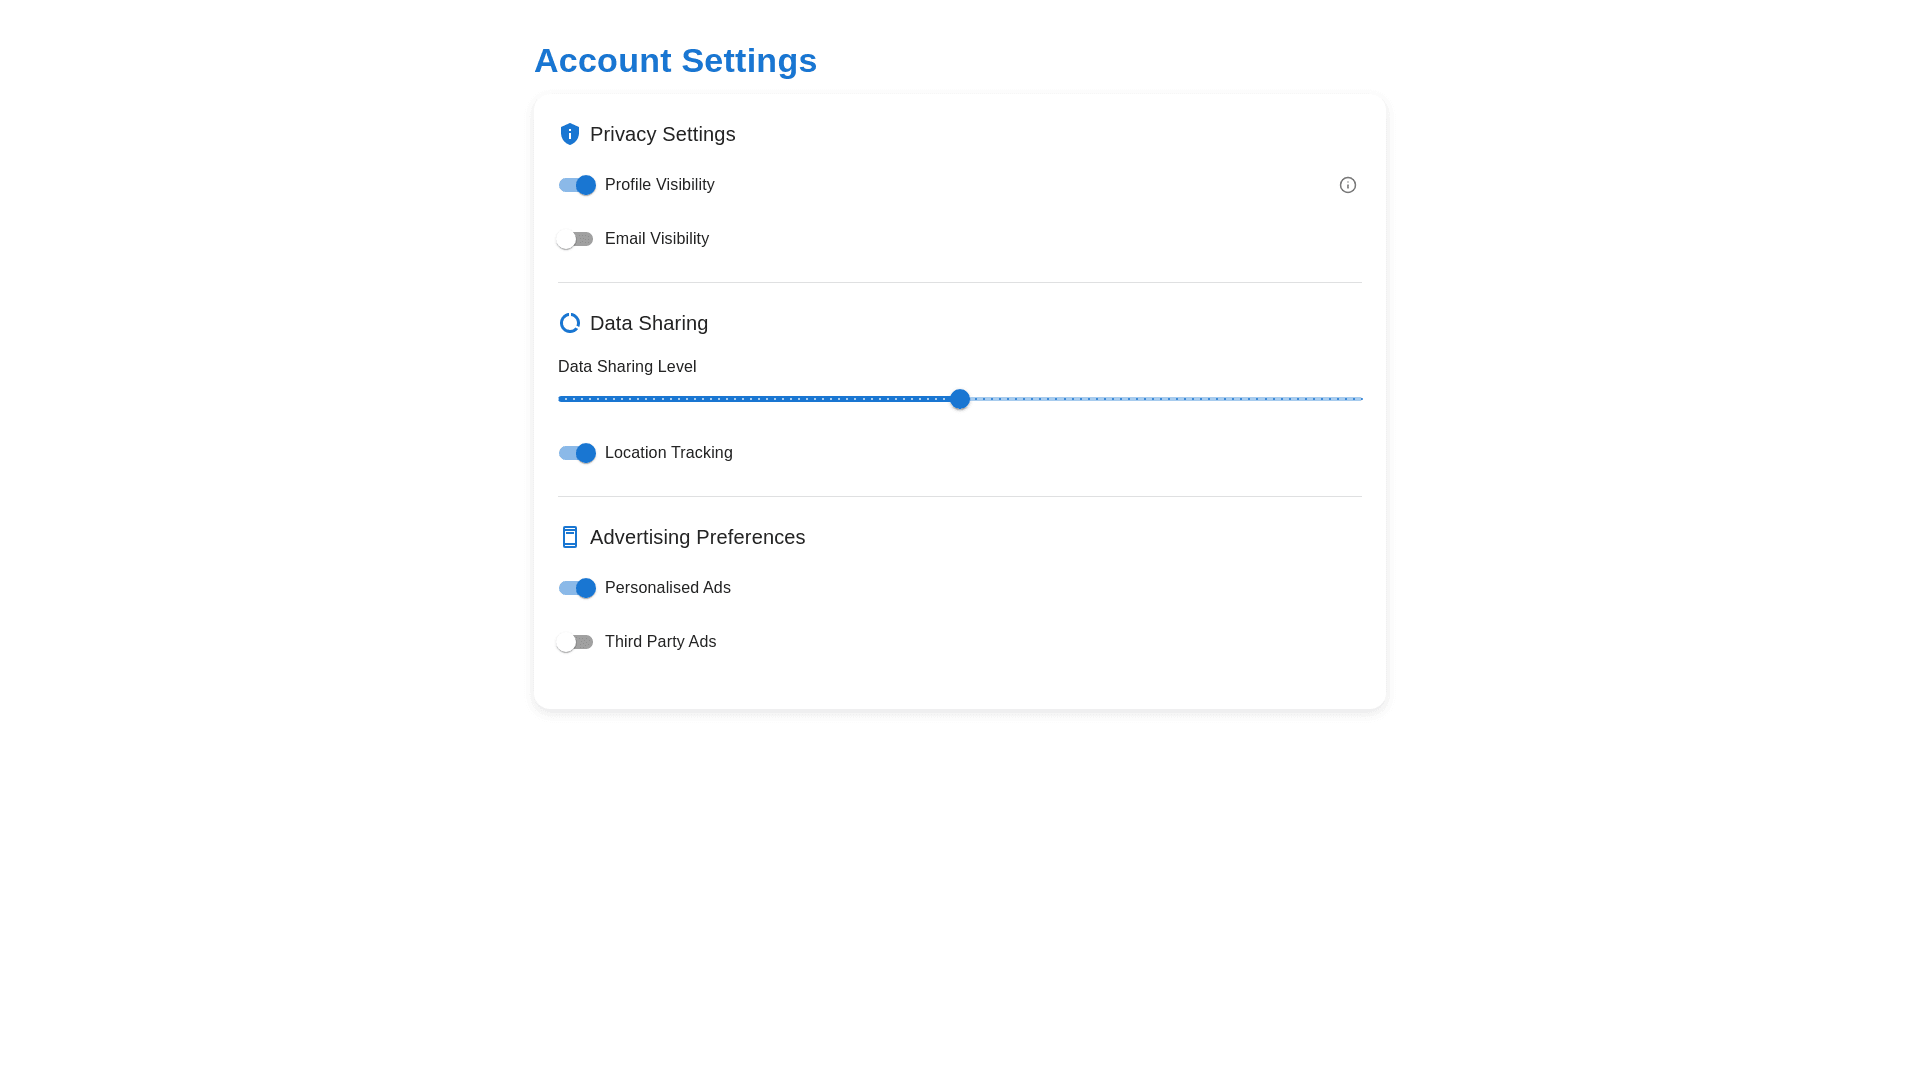The height and width of the screenshot is (1080, 1920).
Task: Turn off the Location Tracking switch
Action: point(577,453)
